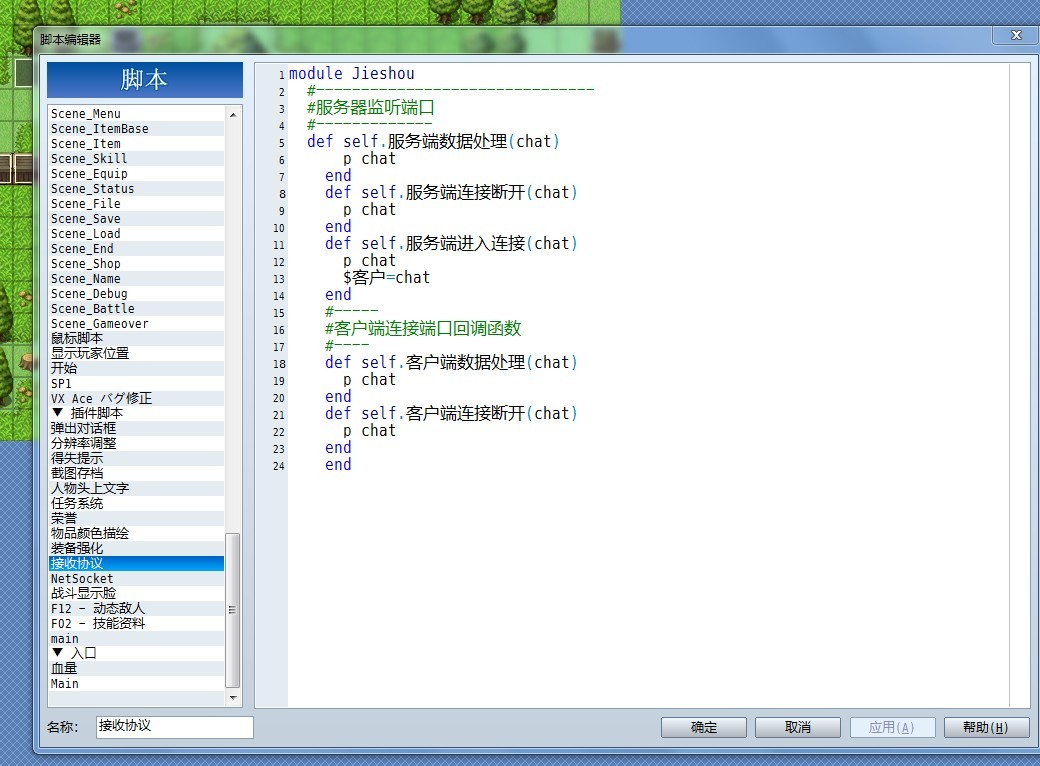Select the 弹出对话框 script
Image resolution: width=1040 pixels, height=766 pixels.
137,428
